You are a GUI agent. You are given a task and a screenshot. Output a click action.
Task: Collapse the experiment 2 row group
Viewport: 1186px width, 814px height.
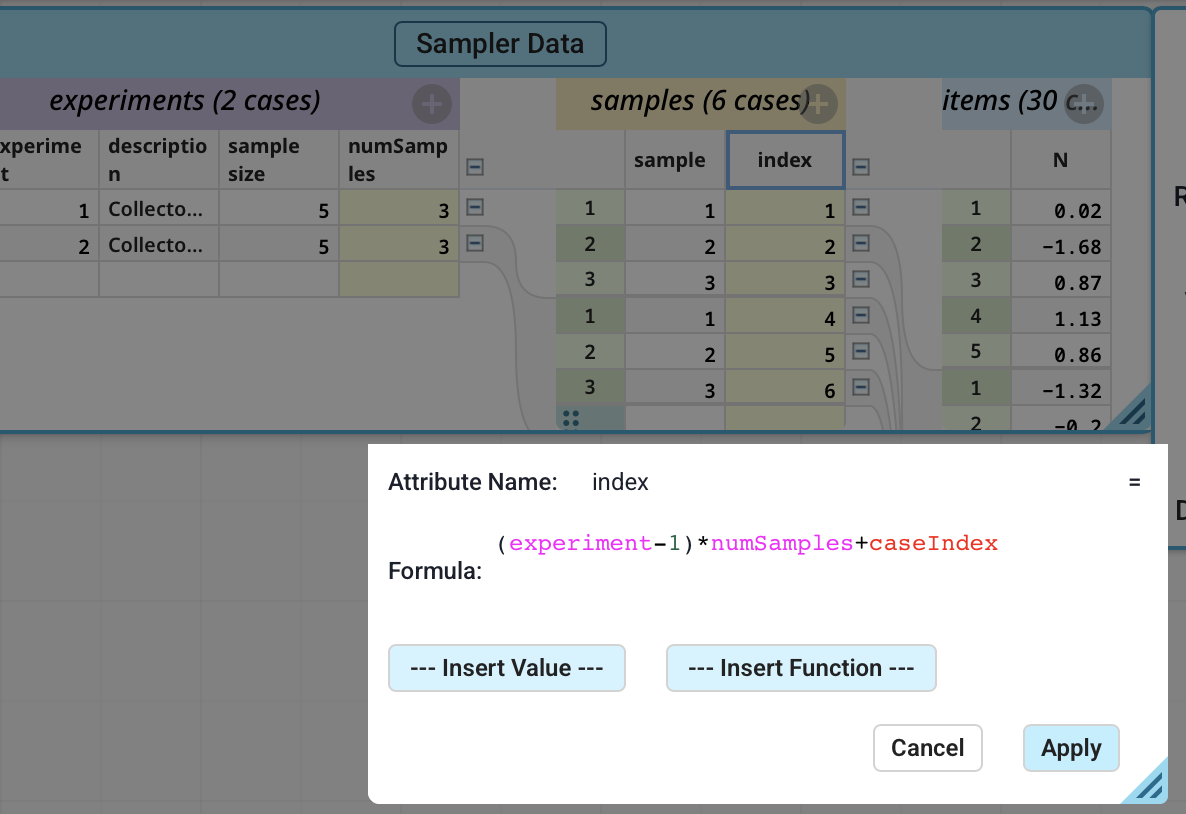tap(476, 243)
